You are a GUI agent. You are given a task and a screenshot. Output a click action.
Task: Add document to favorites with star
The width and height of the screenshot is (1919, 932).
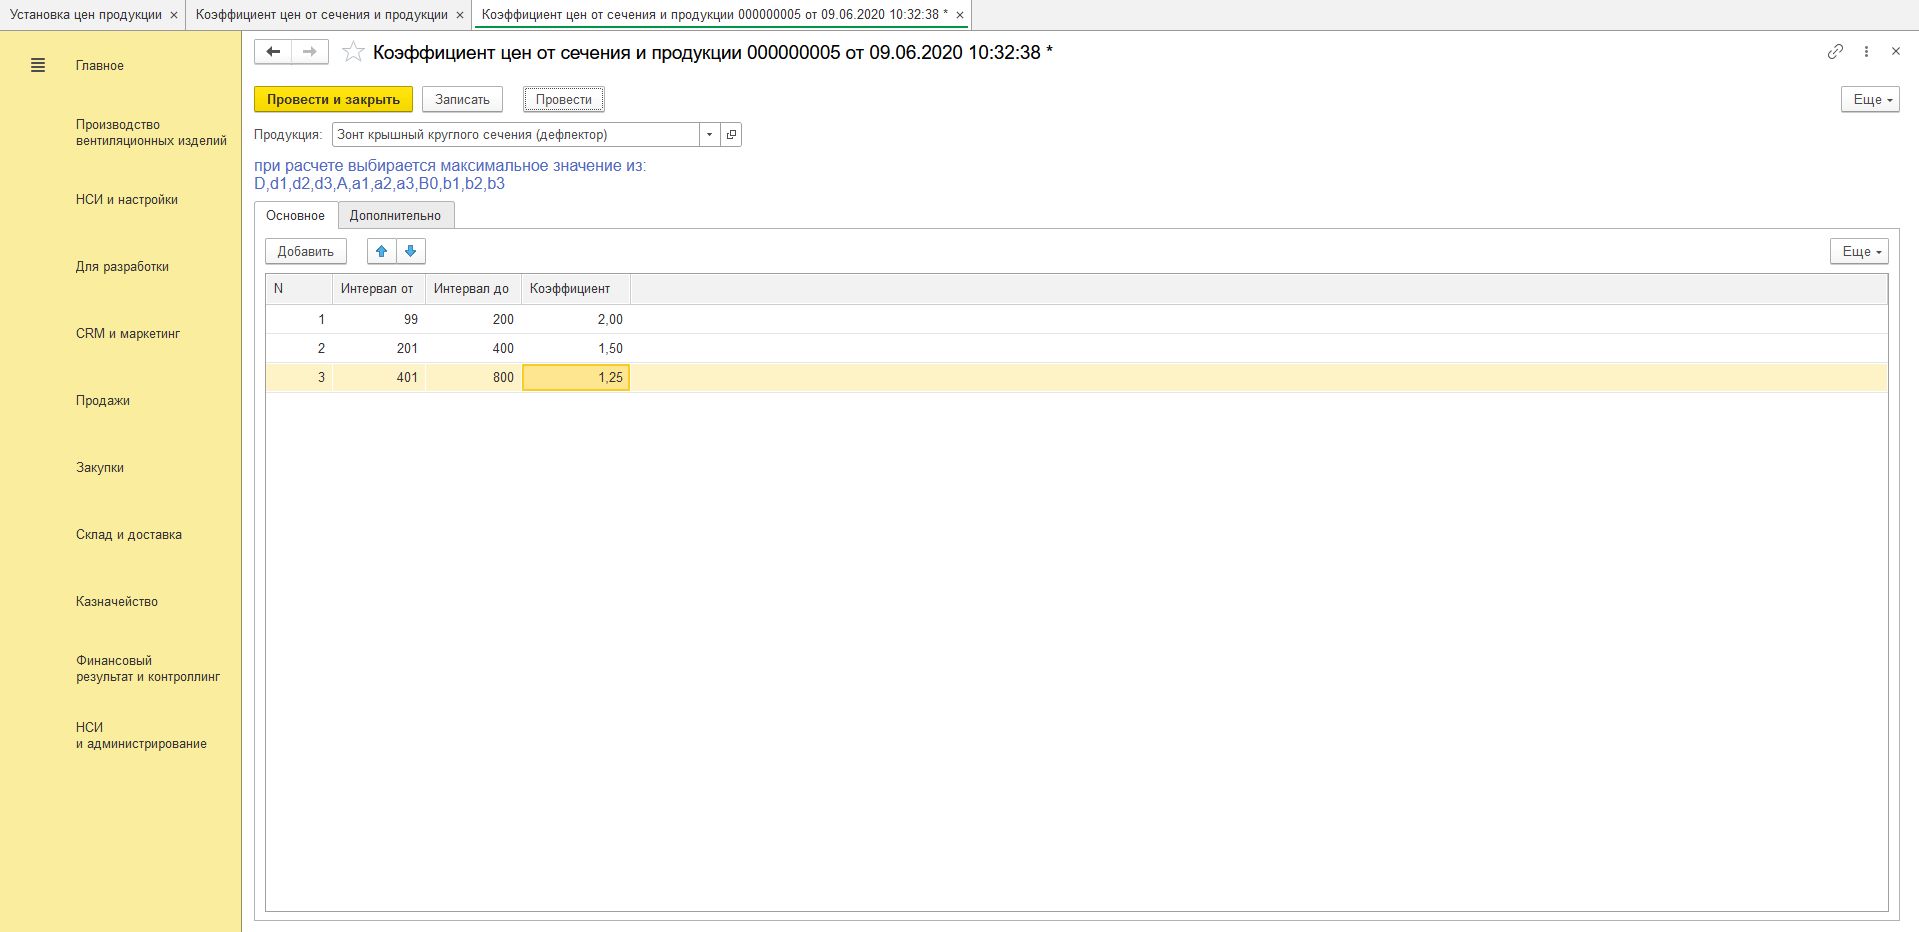352,52
